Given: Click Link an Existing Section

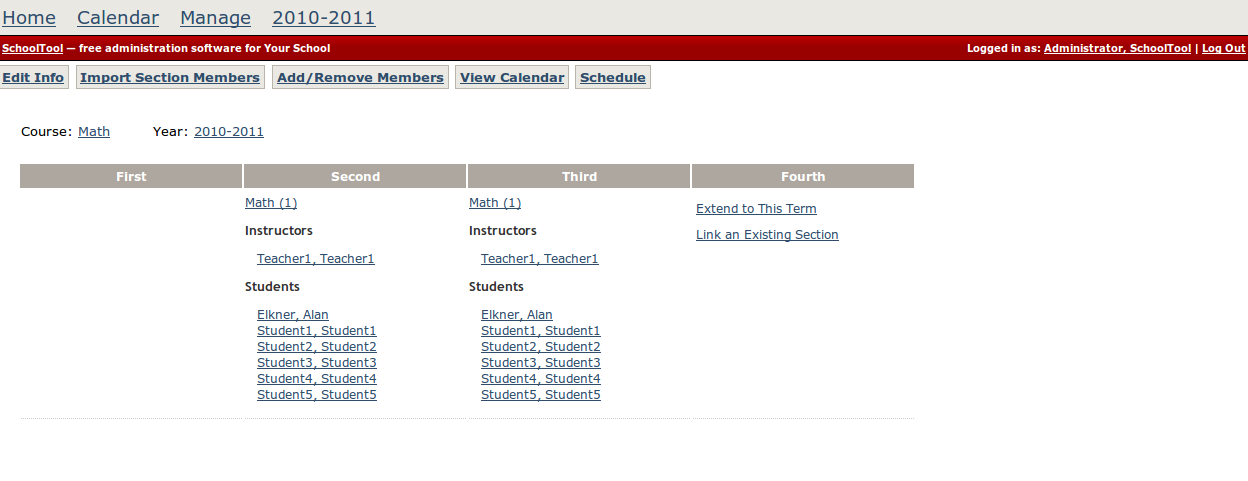Looking at the screenshot, I should (x=767, y=235).
